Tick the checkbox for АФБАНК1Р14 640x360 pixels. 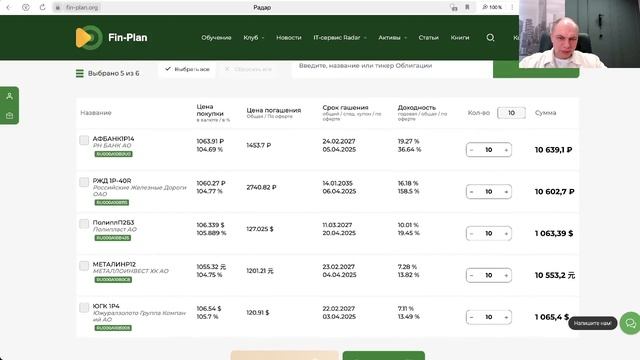[x=84, y=140]
